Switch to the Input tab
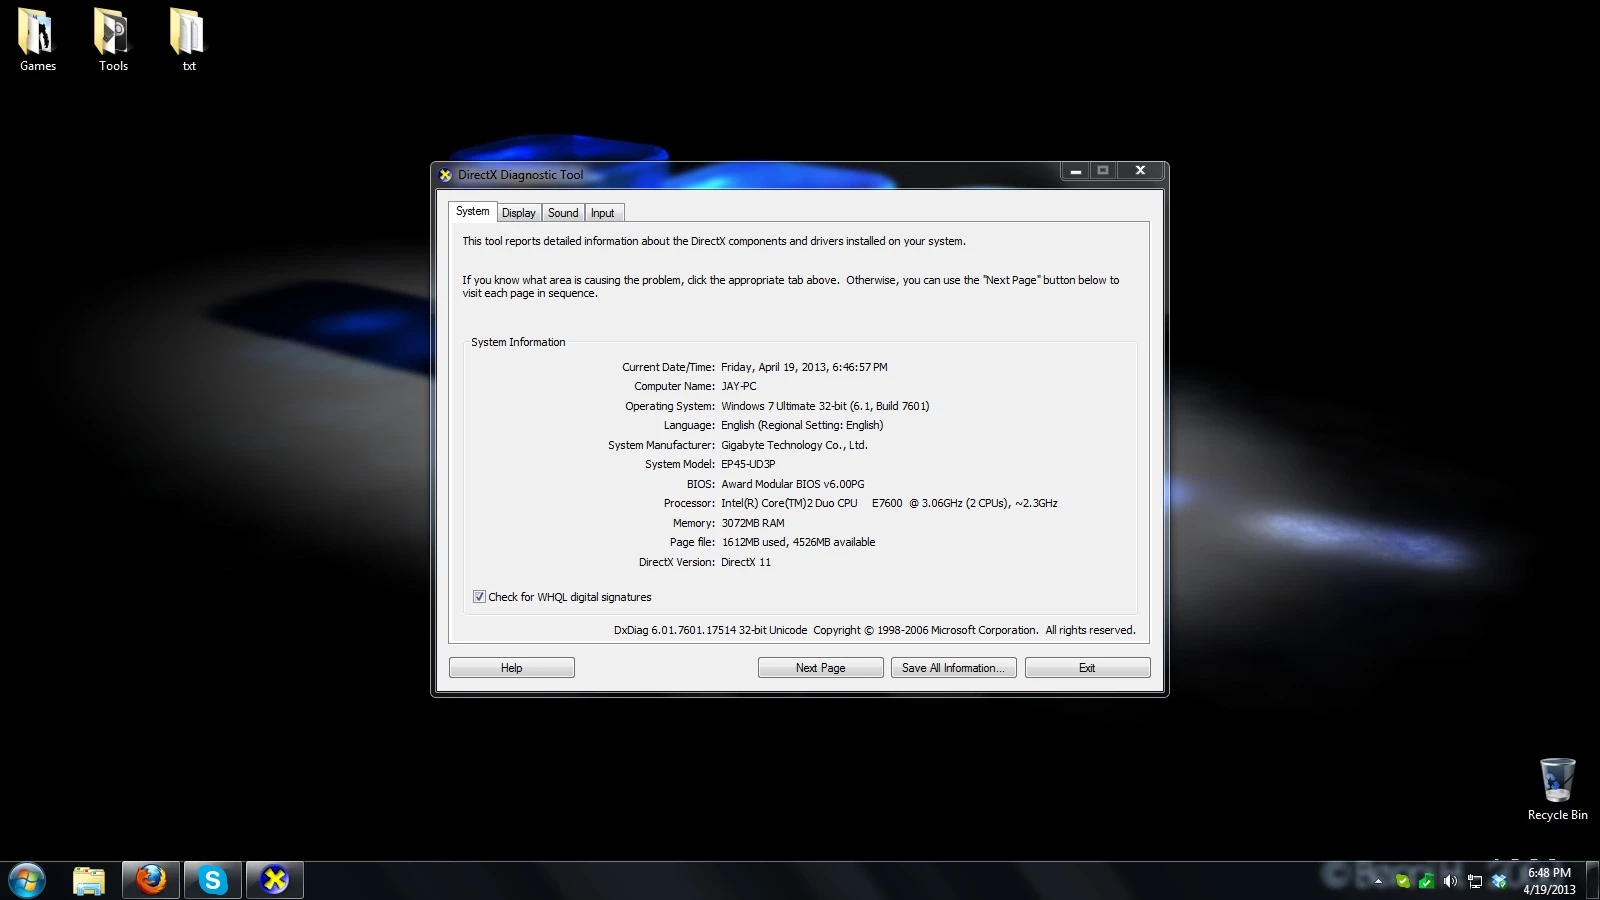1600x900 pixels. [602, 213]
